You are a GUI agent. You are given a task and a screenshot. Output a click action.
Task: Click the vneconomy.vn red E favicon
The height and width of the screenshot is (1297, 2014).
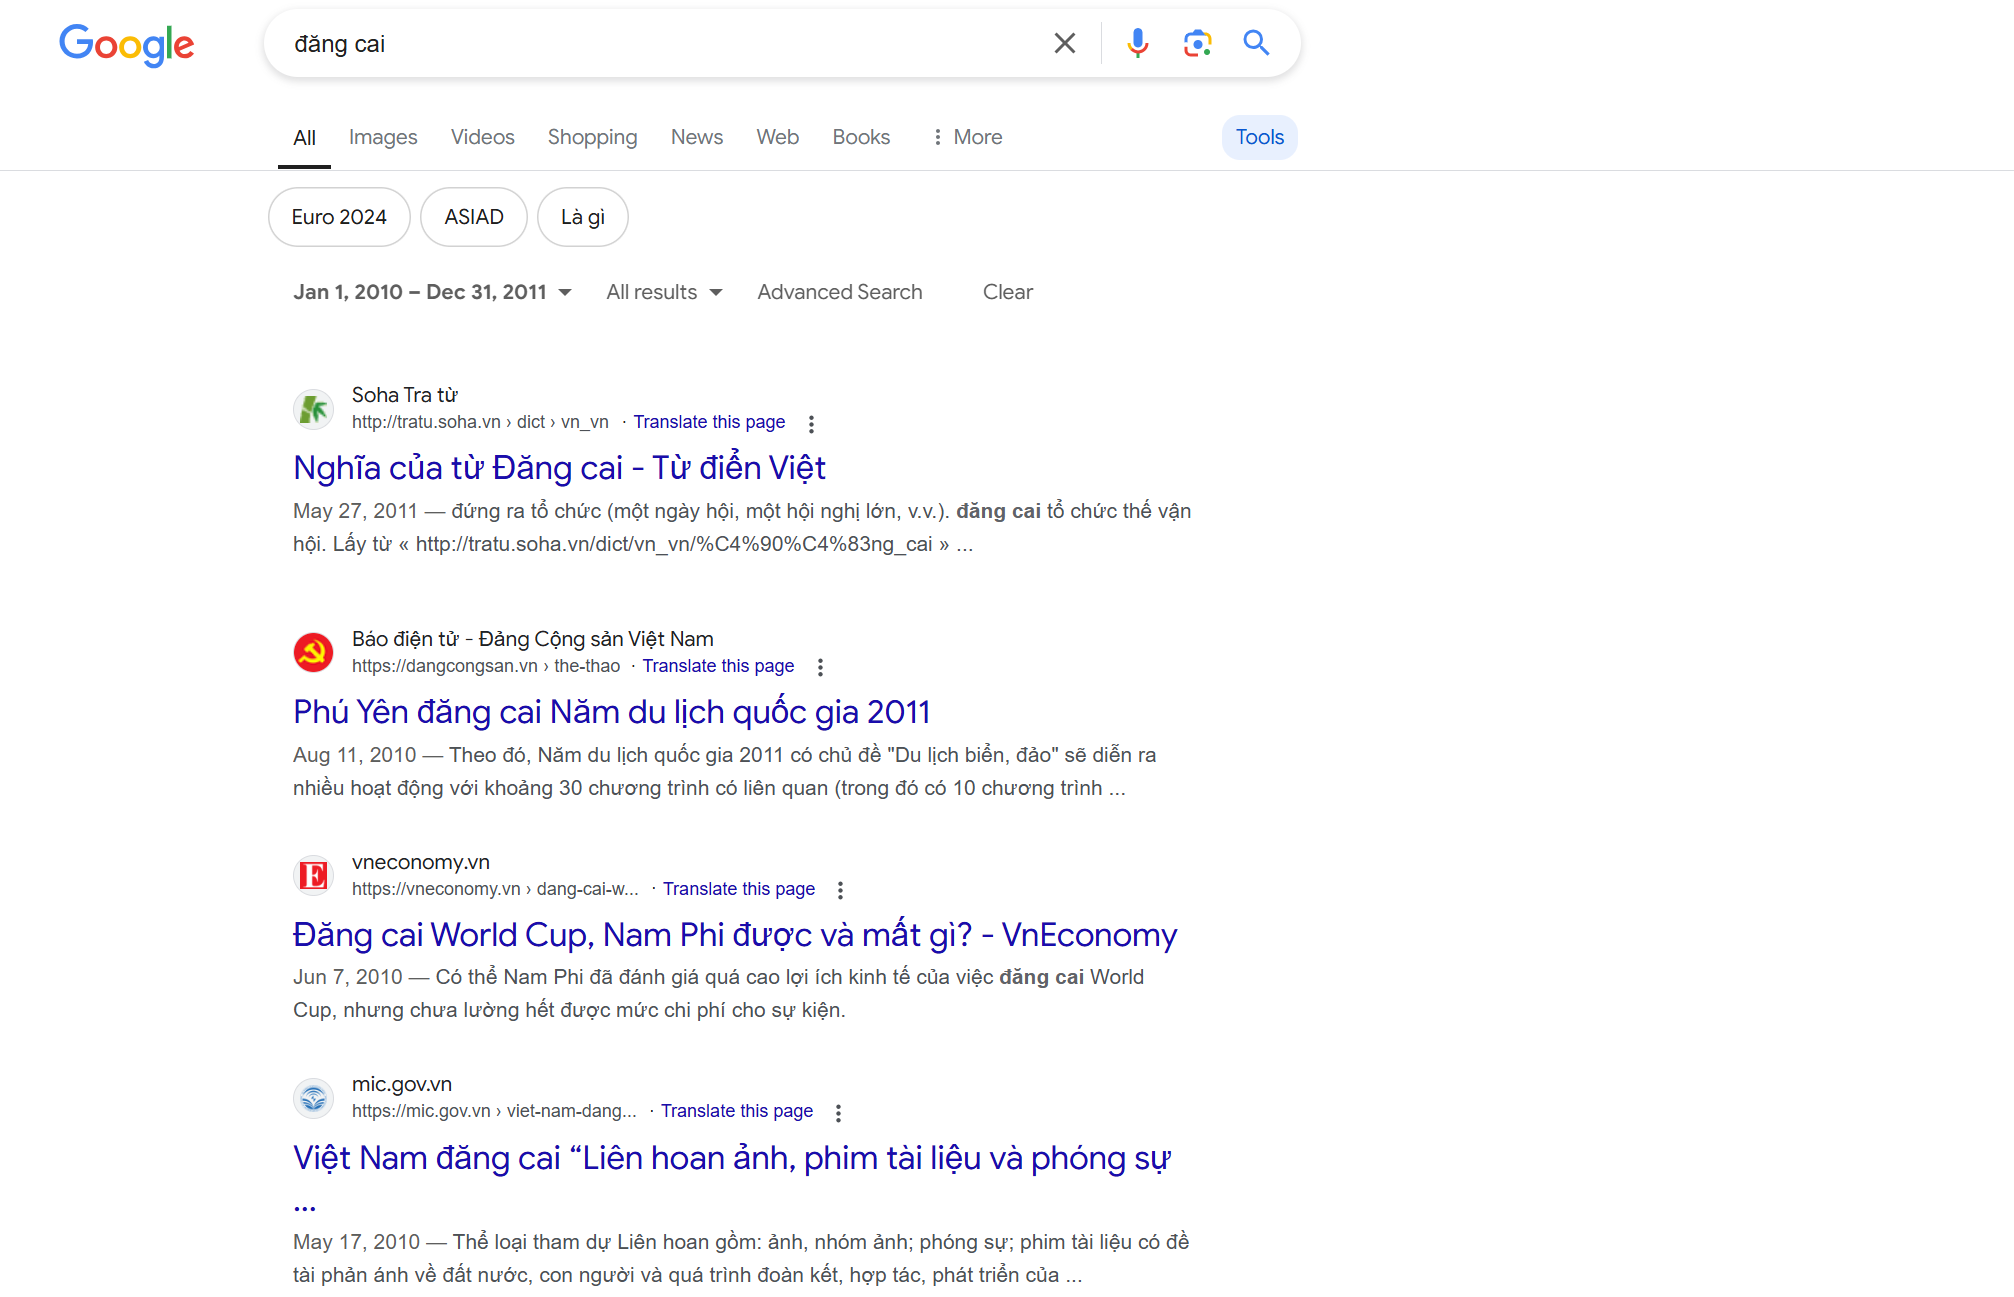click(313, 876)
